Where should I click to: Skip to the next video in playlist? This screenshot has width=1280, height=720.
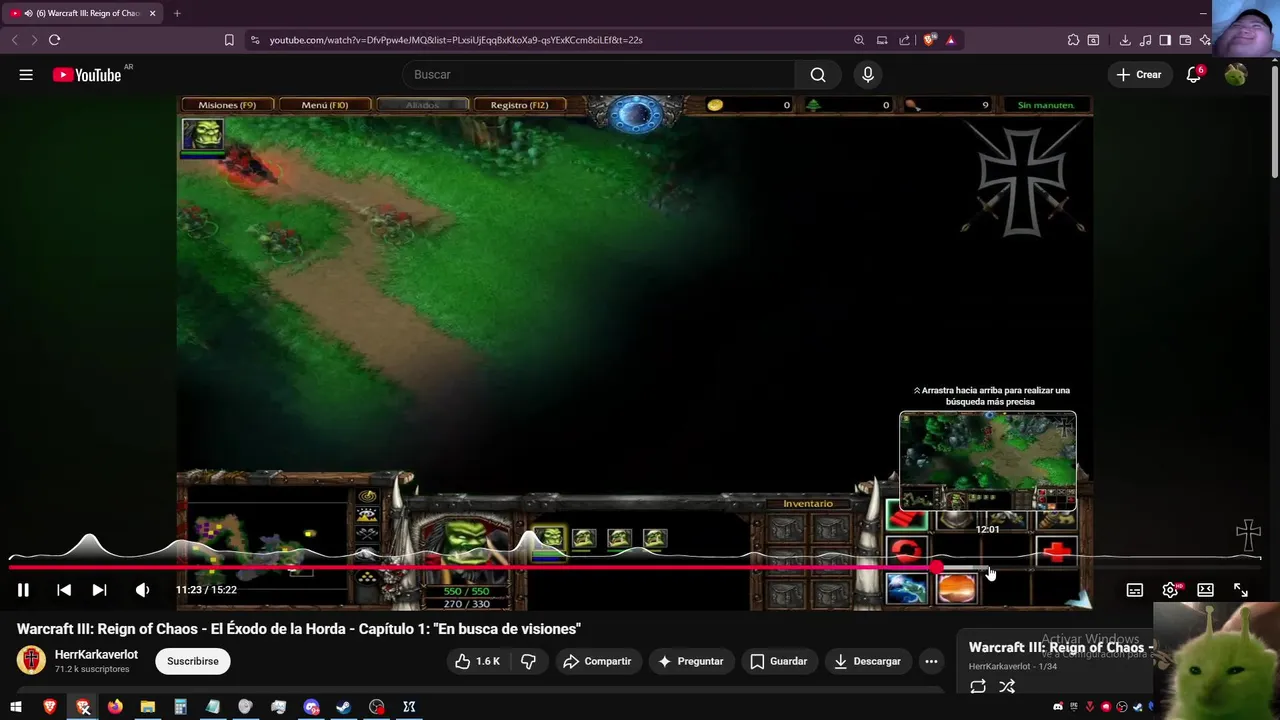[x=99, y=590]
